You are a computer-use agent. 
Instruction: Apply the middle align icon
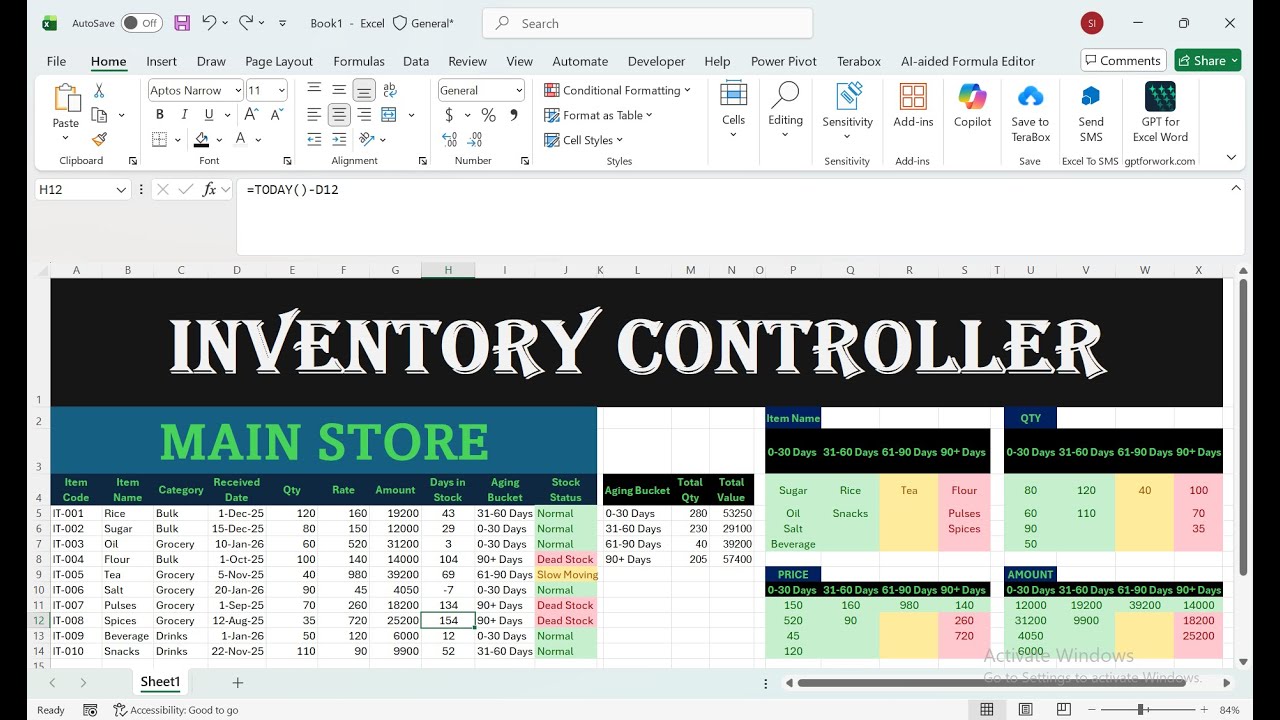[339, 90]
